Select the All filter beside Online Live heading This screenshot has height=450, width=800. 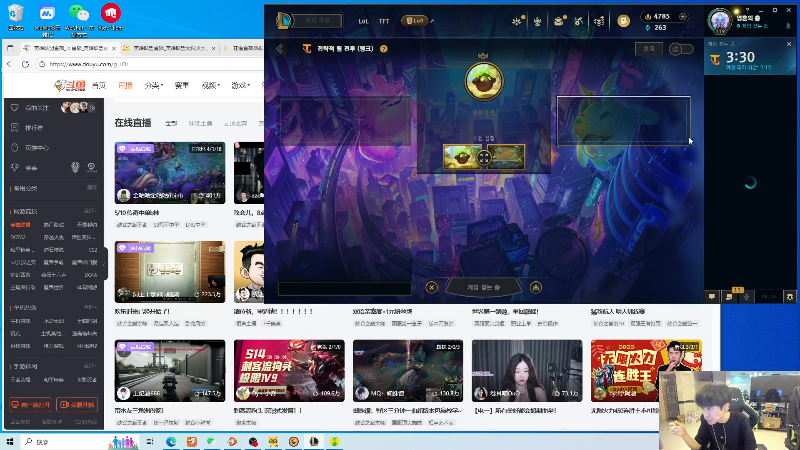171,123
